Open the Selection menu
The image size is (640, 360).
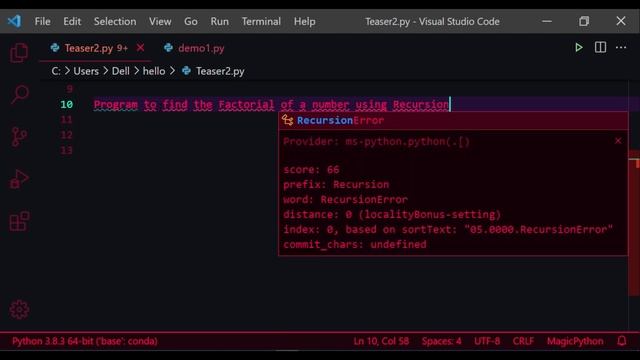pos(115,21)
